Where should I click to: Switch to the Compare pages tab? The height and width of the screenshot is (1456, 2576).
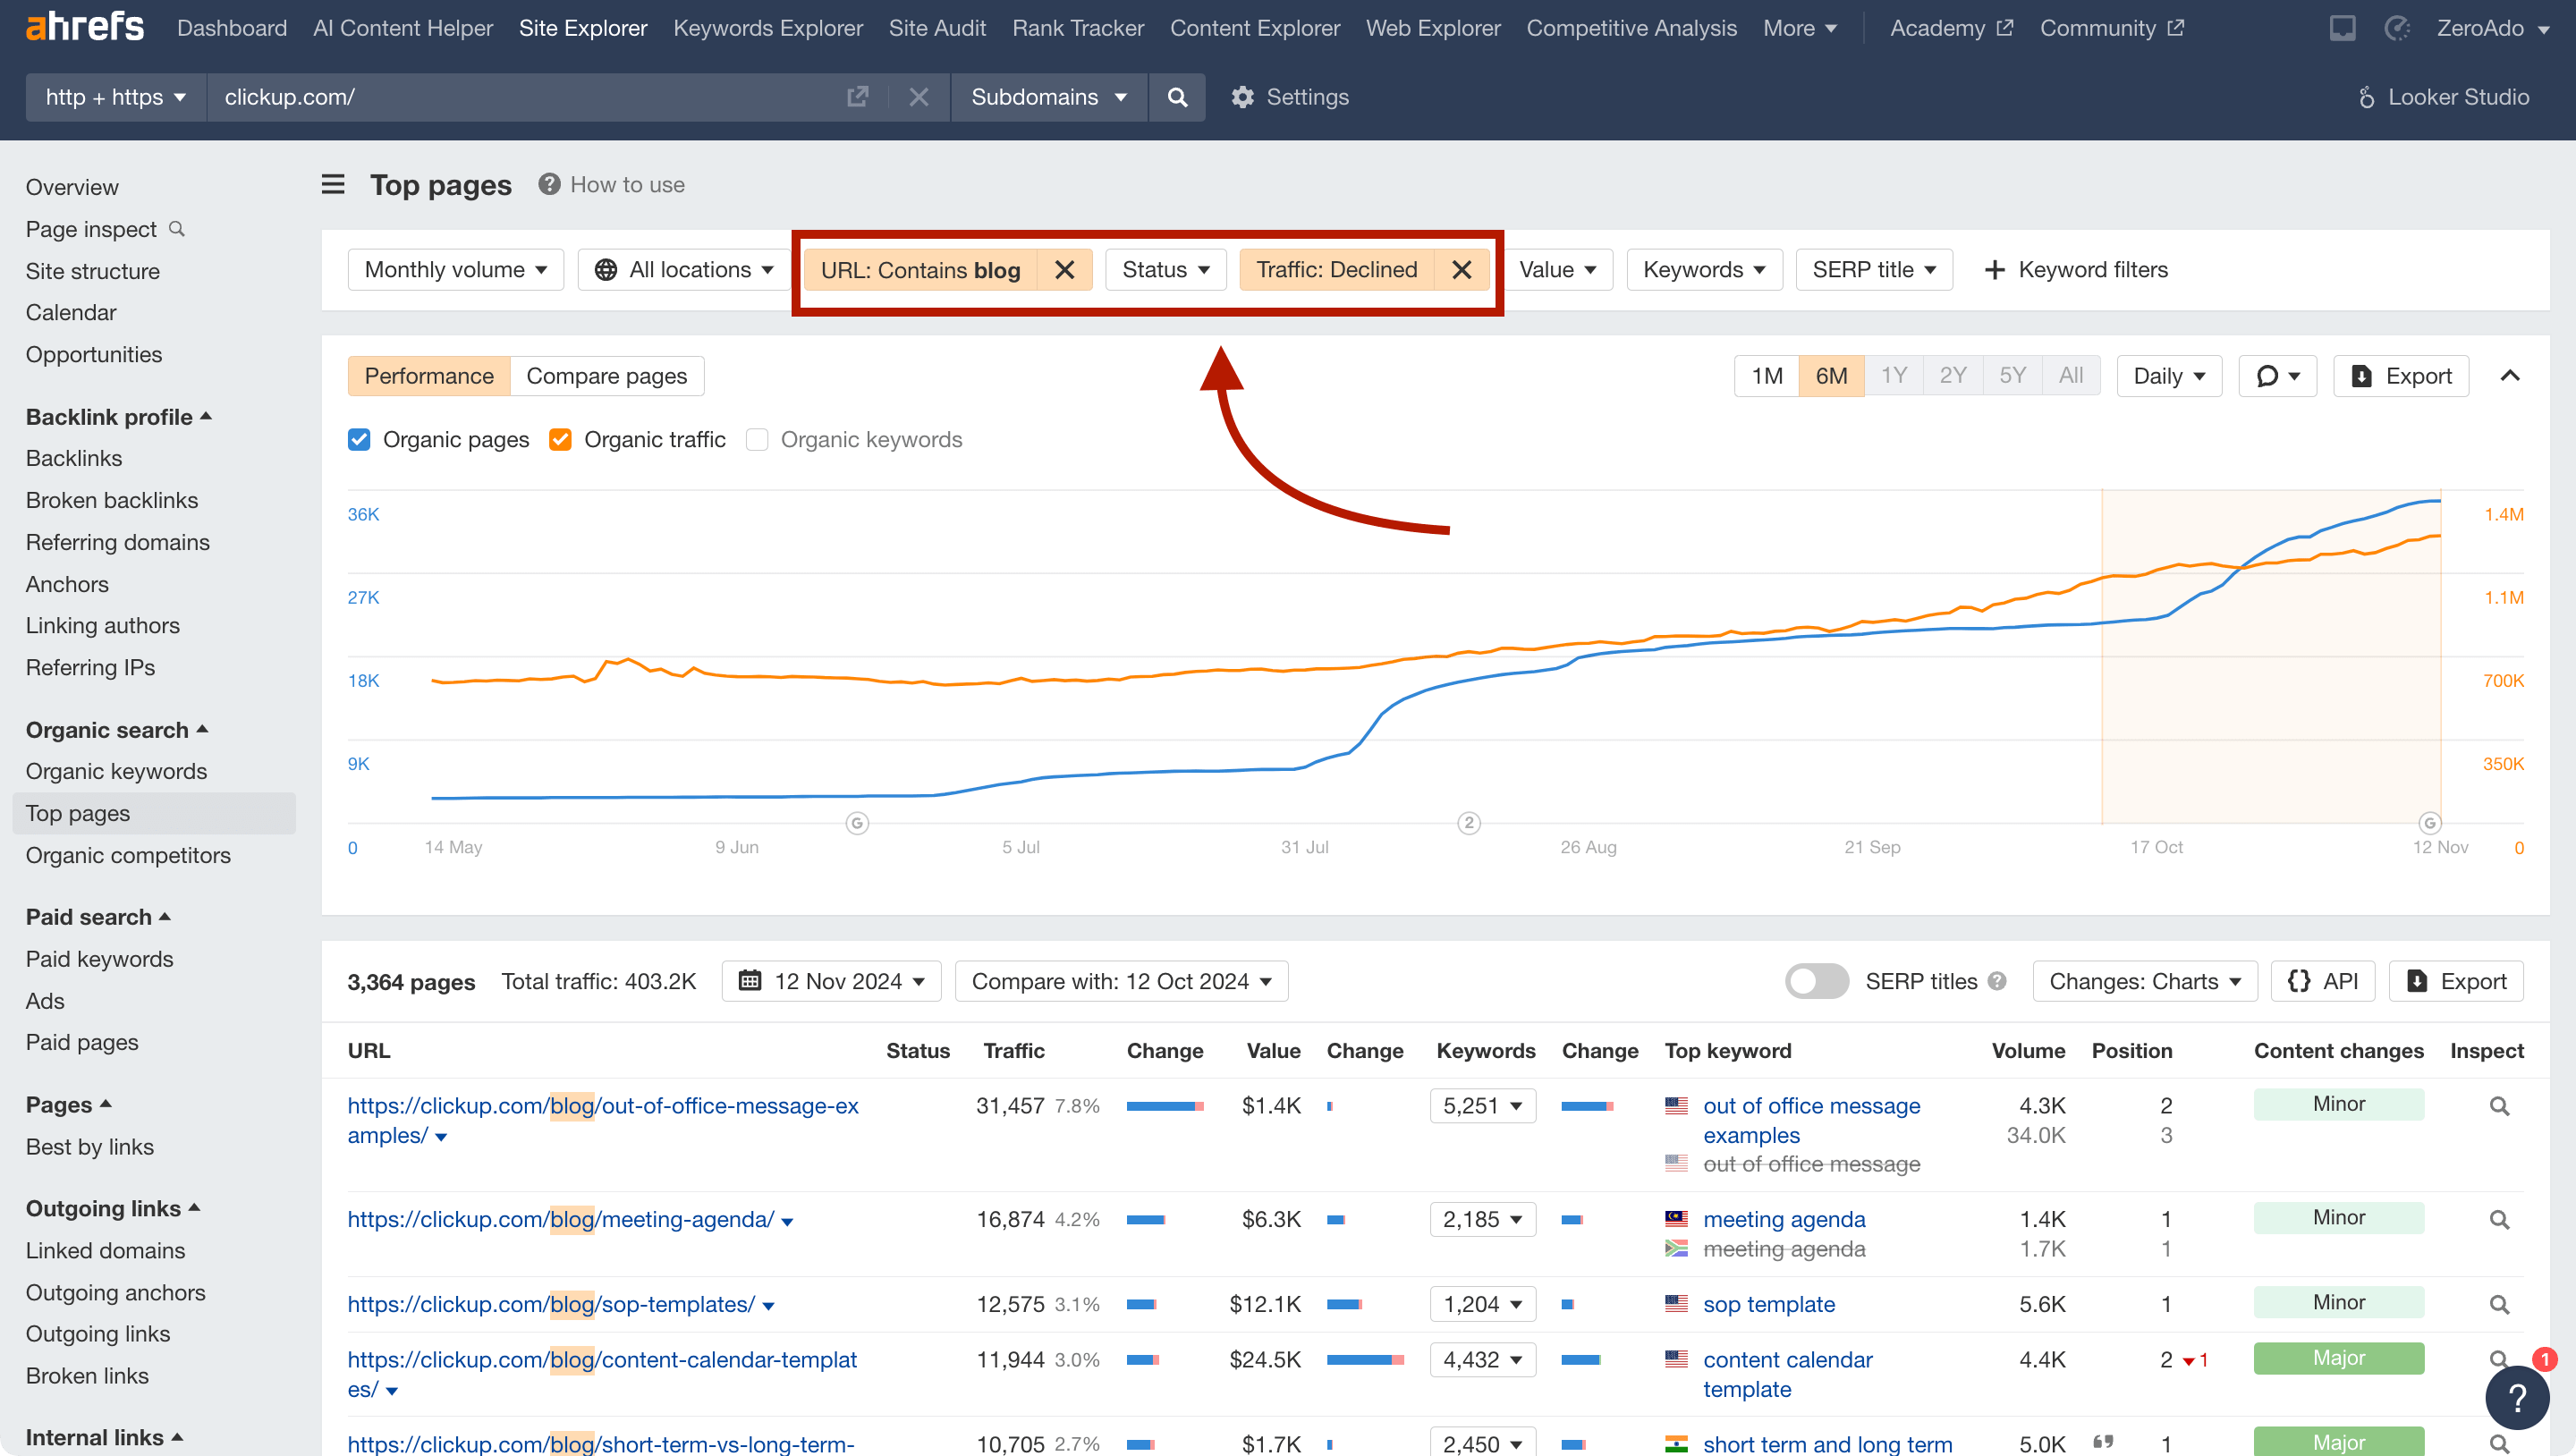(606, 375)
